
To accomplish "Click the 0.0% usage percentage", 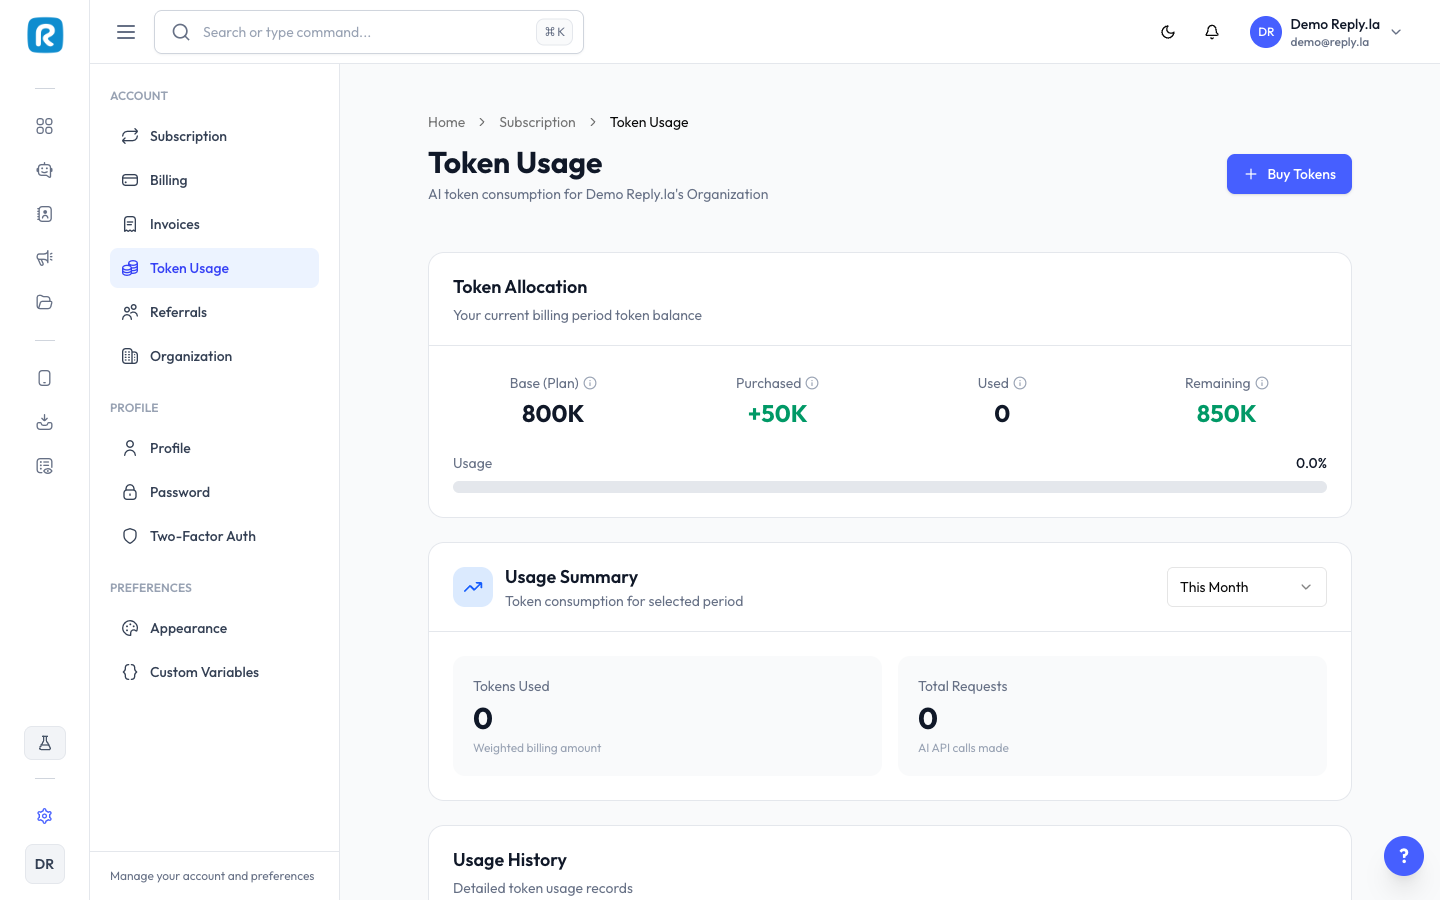I will point(1311,463).
